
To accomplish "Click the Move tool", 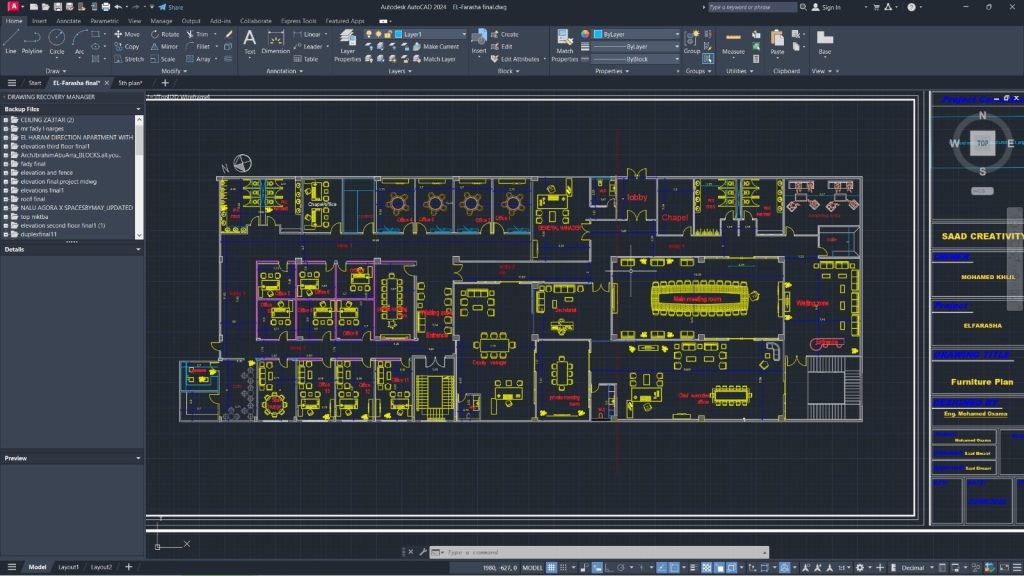I will pyautogui.click(x=127, y=34).
